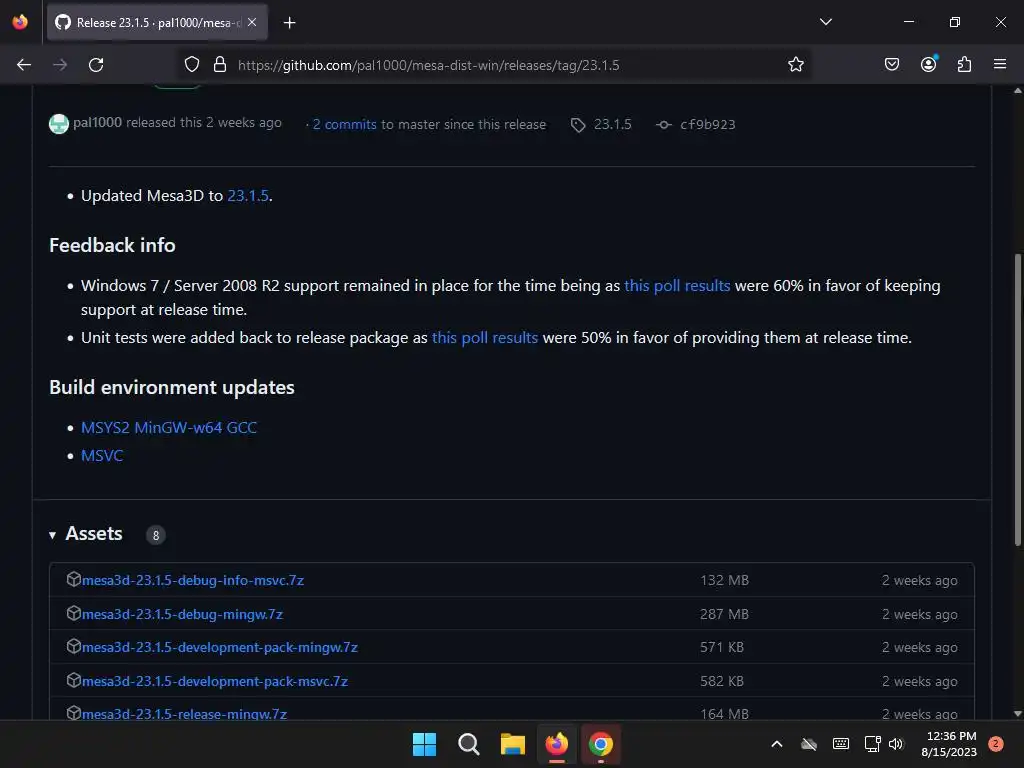Screen dimensions: 1024x768
Task: Open the 23.1.5 tag link
Action: 601,124
